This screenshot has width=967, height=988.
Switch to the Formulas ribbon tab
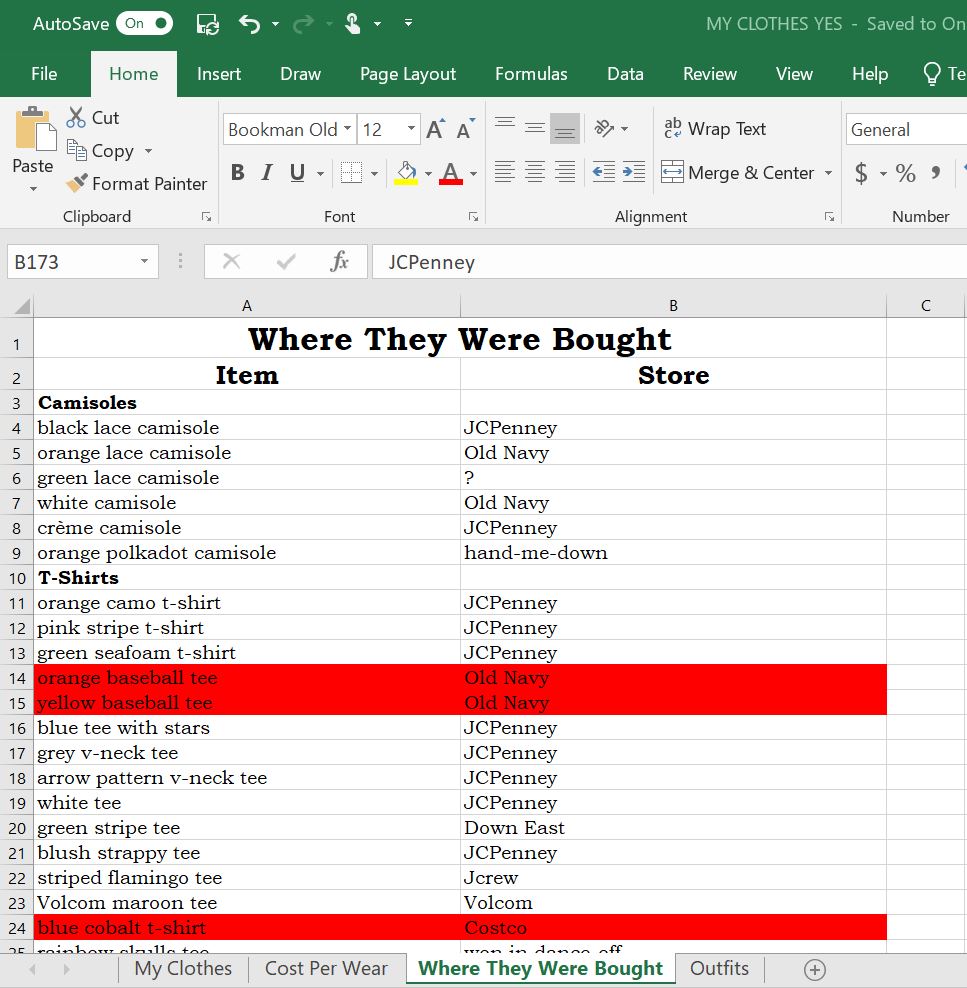531,73
